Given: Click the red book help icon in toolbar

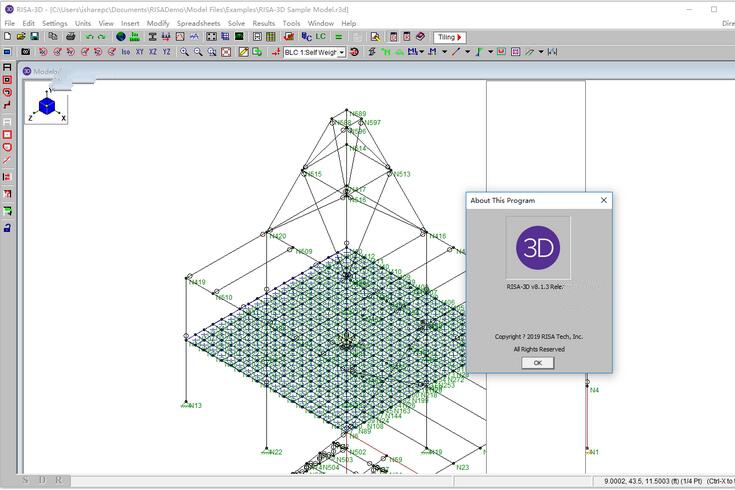Looking at the screenshot, I should point(420,37).
